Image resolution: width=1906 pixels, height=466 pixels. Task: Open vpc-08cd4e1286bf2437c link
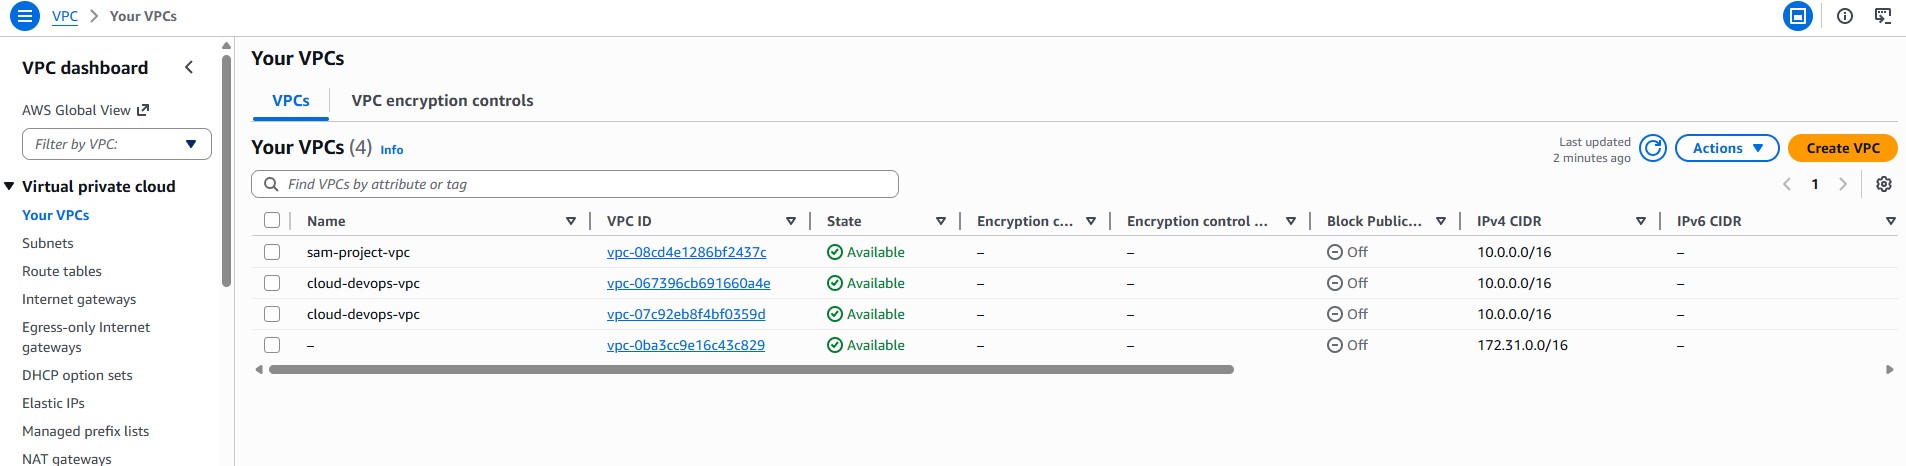tap(686, 252)
